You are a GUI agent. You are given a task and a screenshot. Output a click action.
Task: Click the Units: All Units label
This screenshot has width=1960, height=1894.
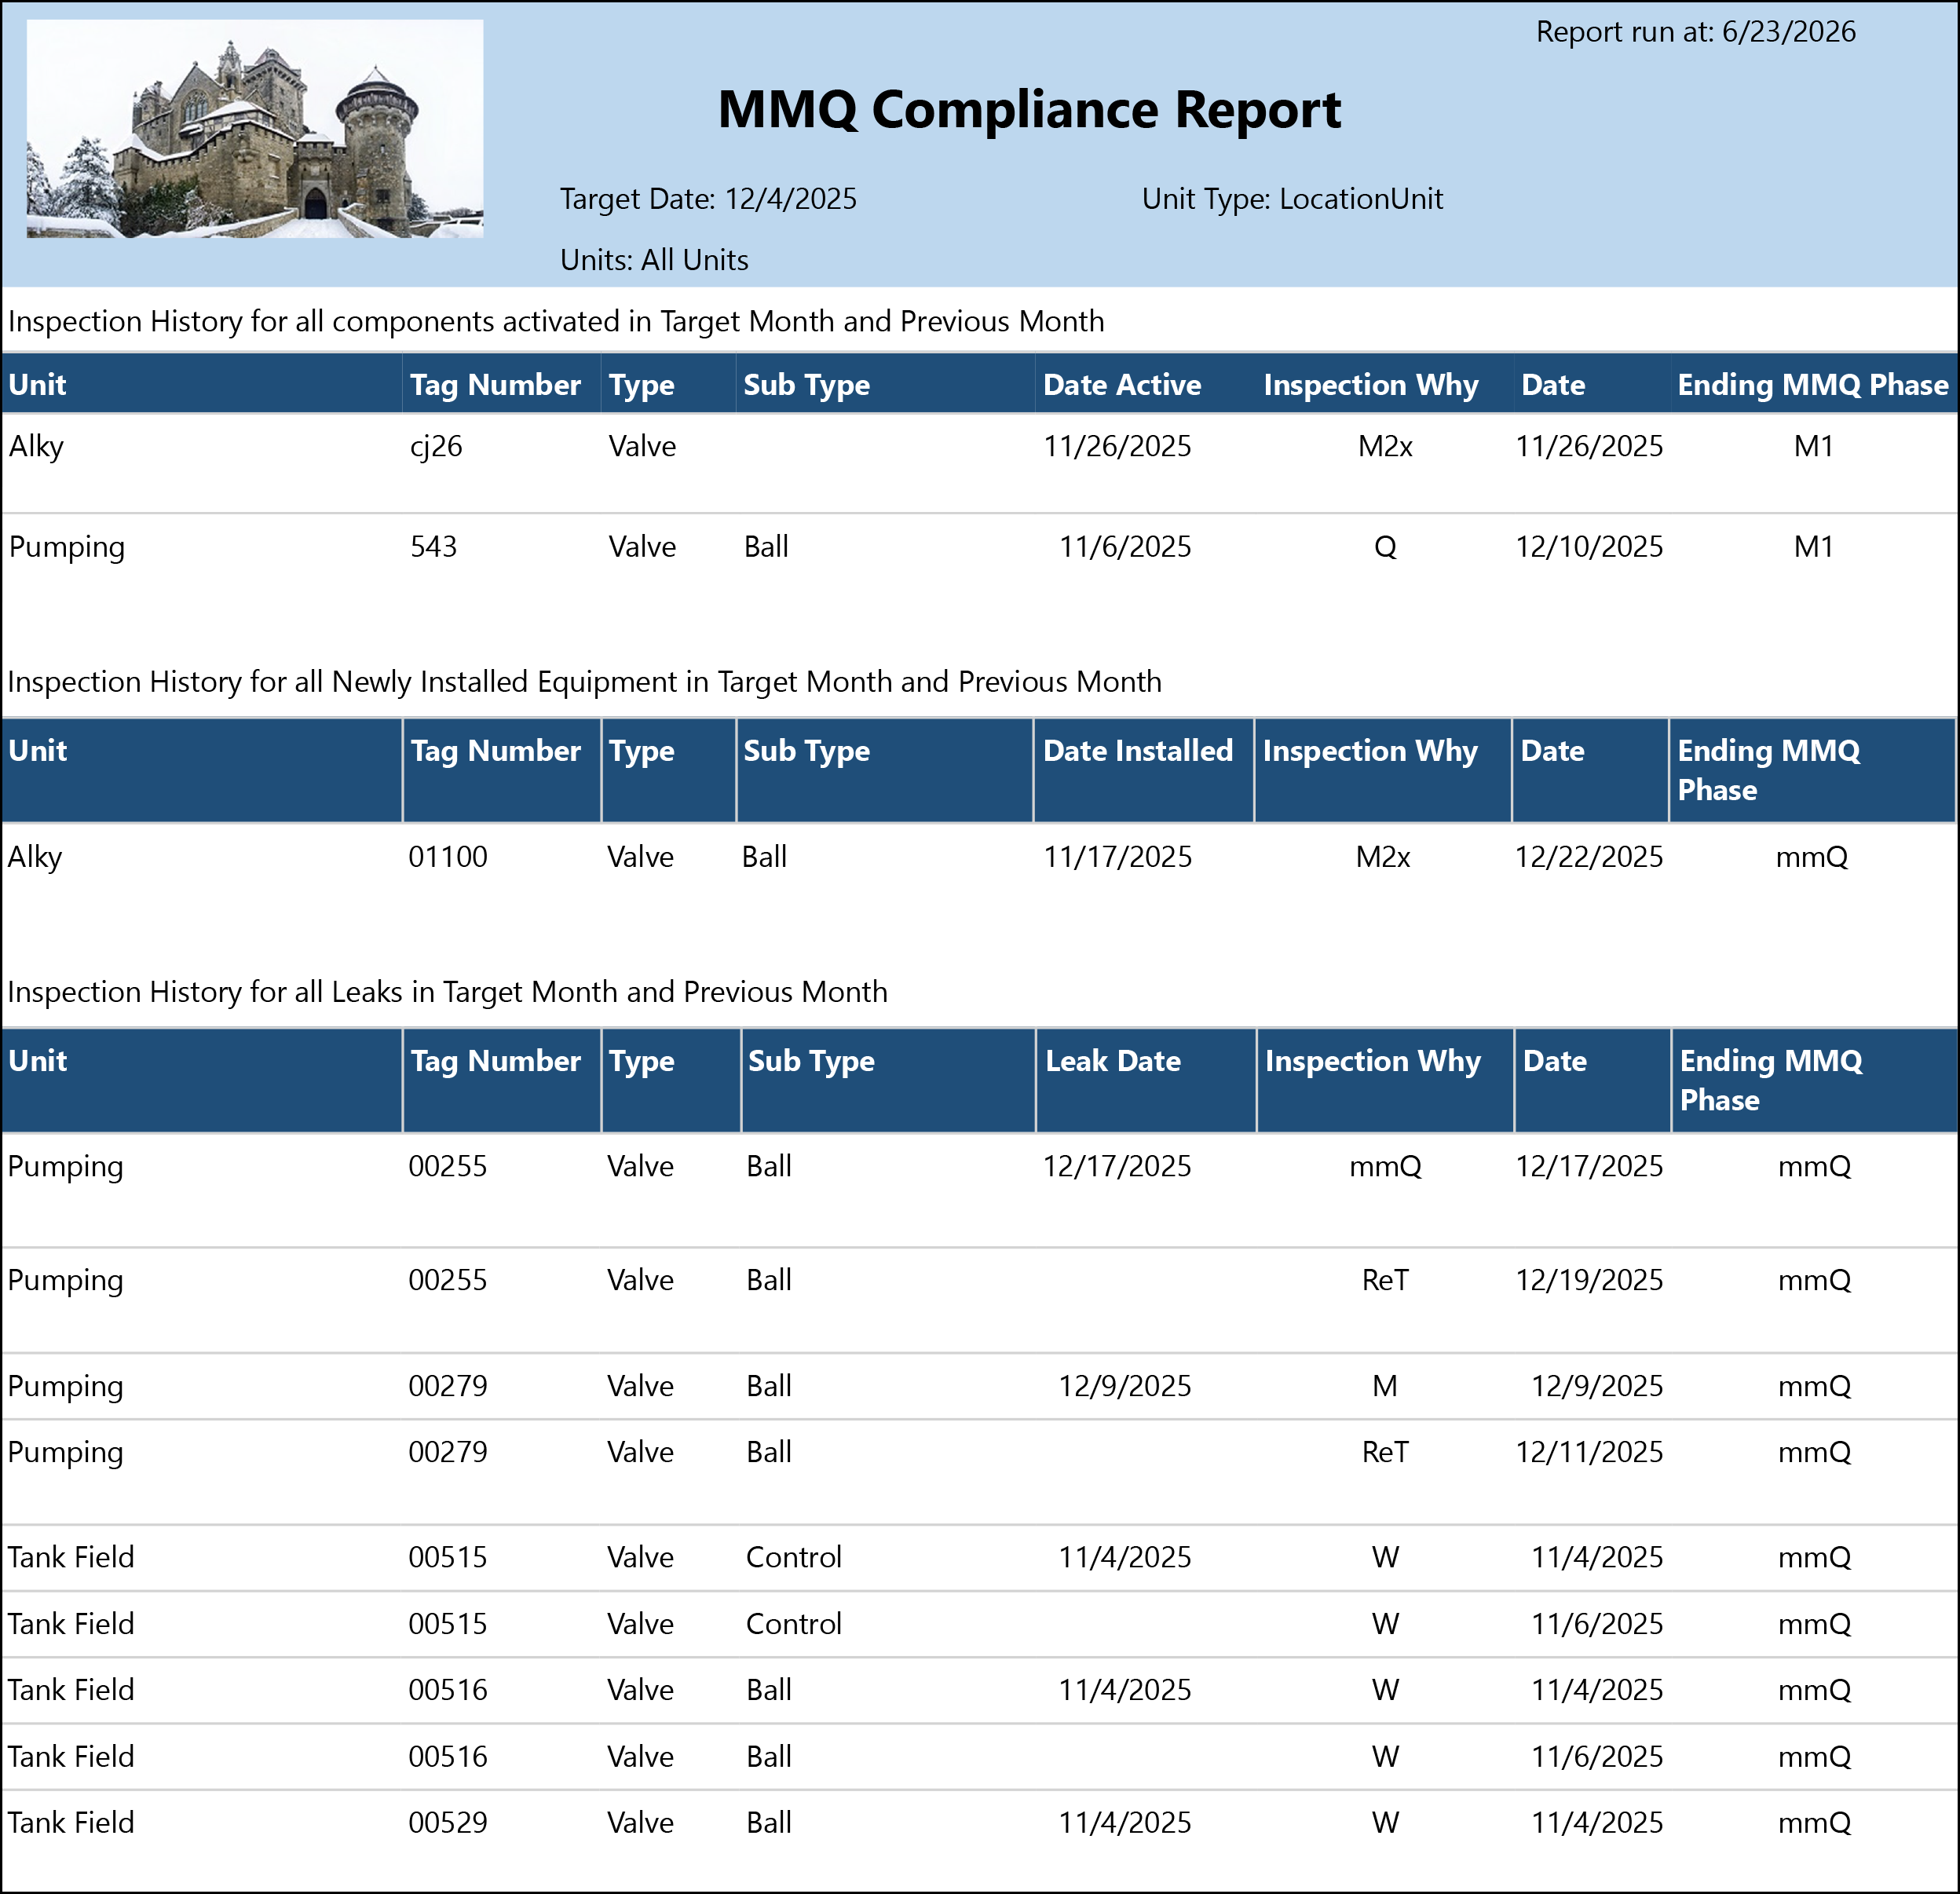tap(654, 260)
